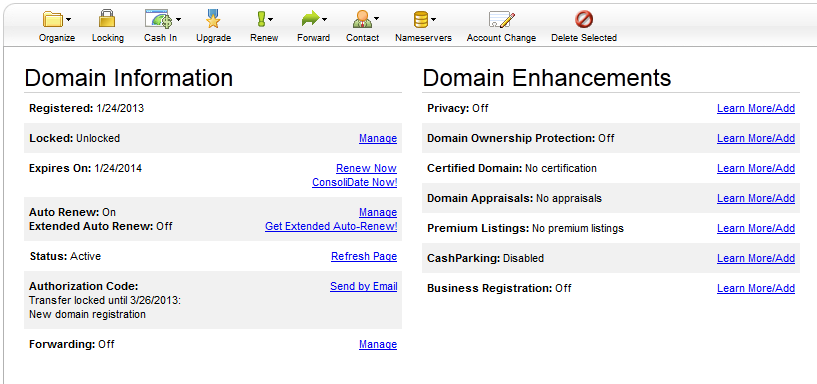Click the Upgrade toolbar label
The image size is (817, 384).
click(x=214, y=38)
